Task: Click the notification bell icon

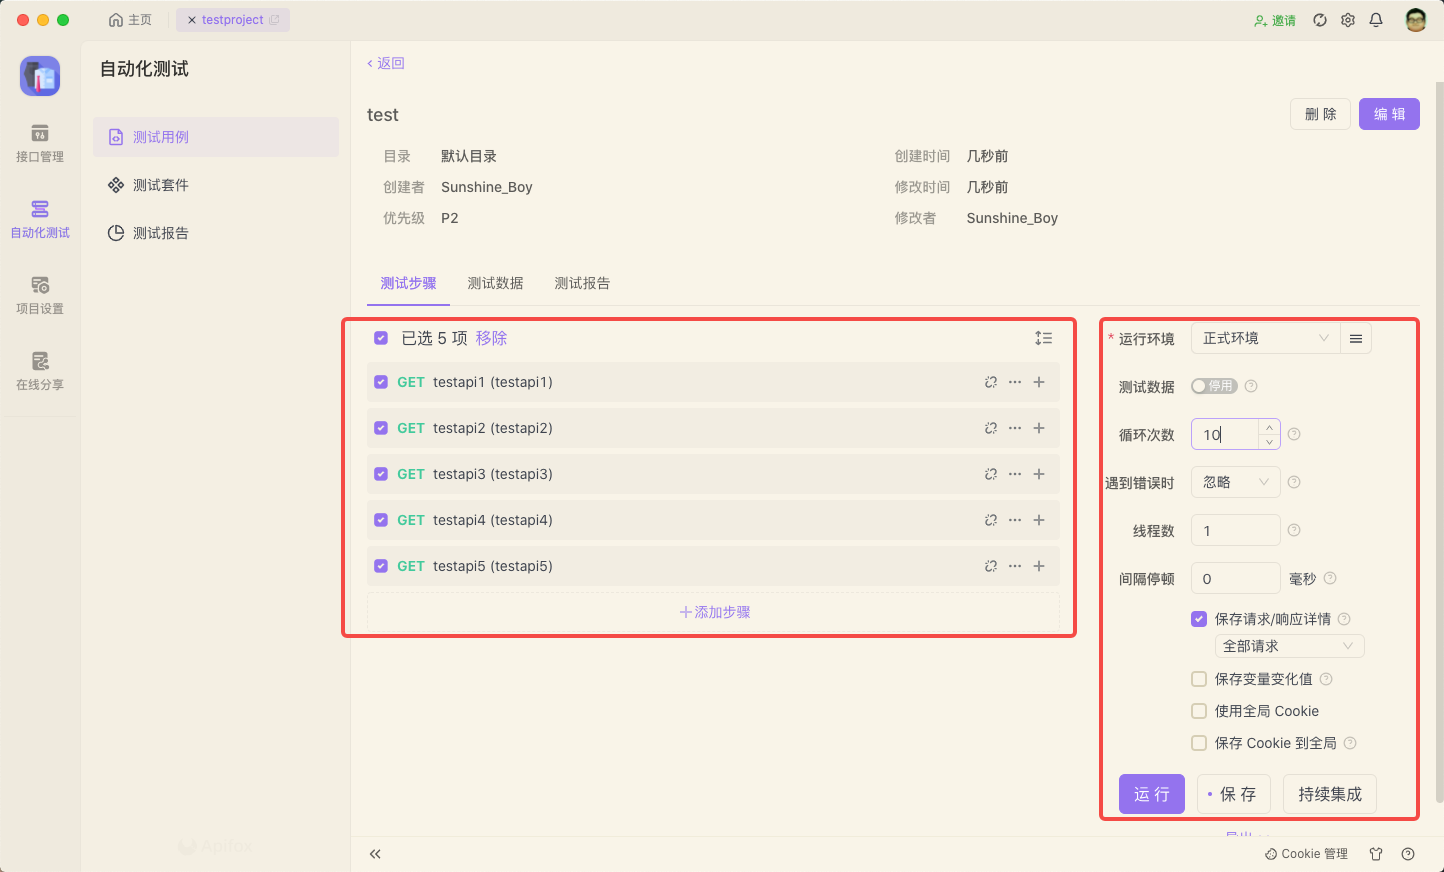Action: coord(1376,20)
